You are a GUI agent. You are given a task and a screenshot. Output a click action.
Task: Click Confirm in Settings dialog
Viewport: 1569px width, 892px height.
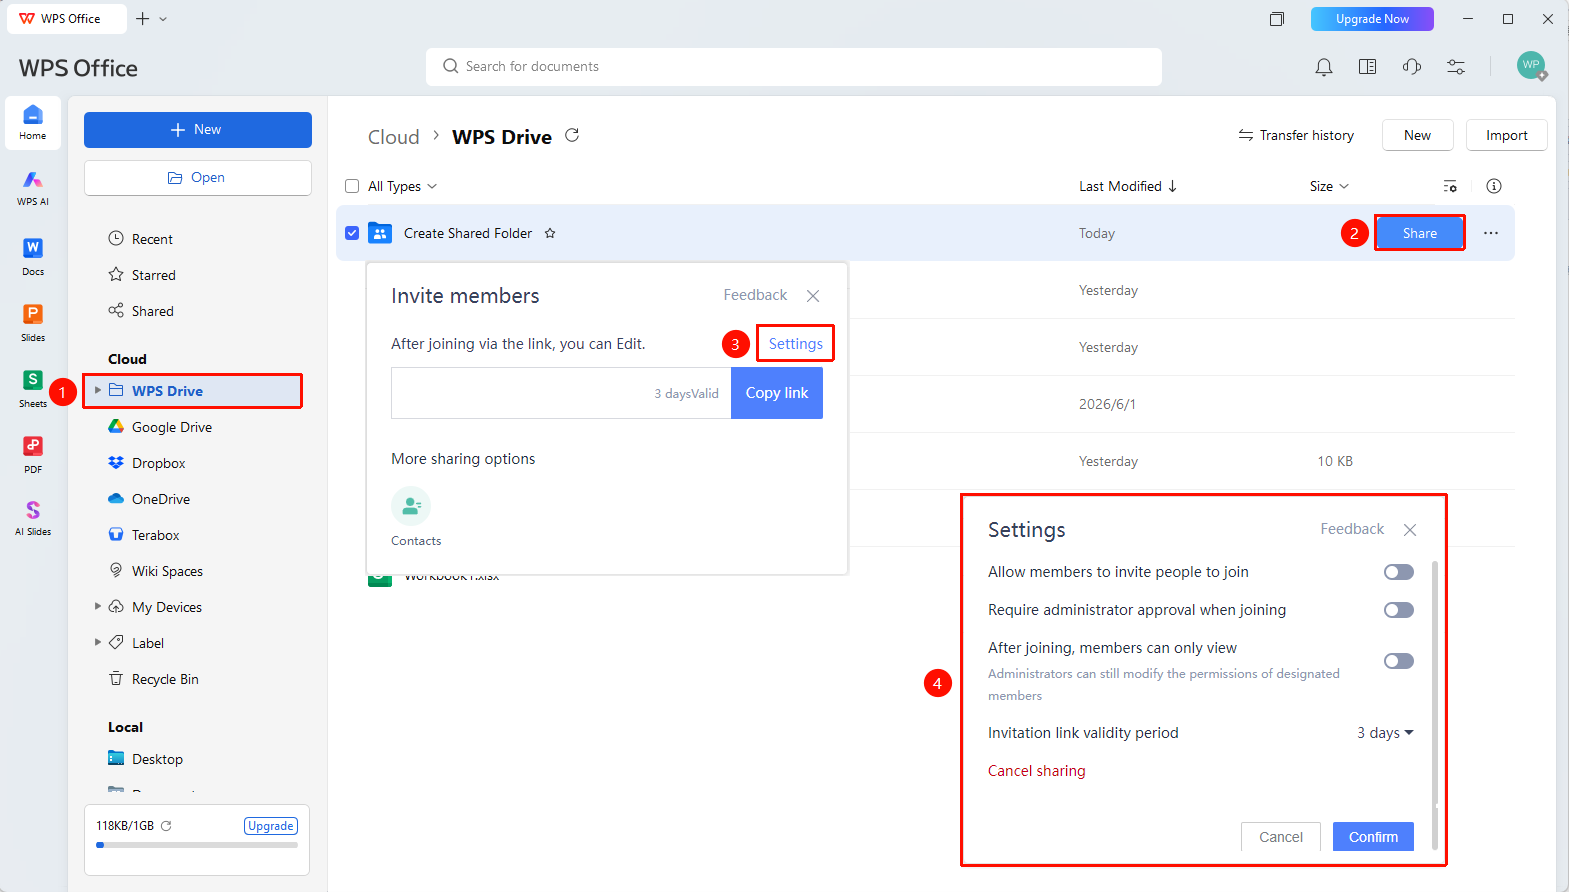click(1373, 837)
